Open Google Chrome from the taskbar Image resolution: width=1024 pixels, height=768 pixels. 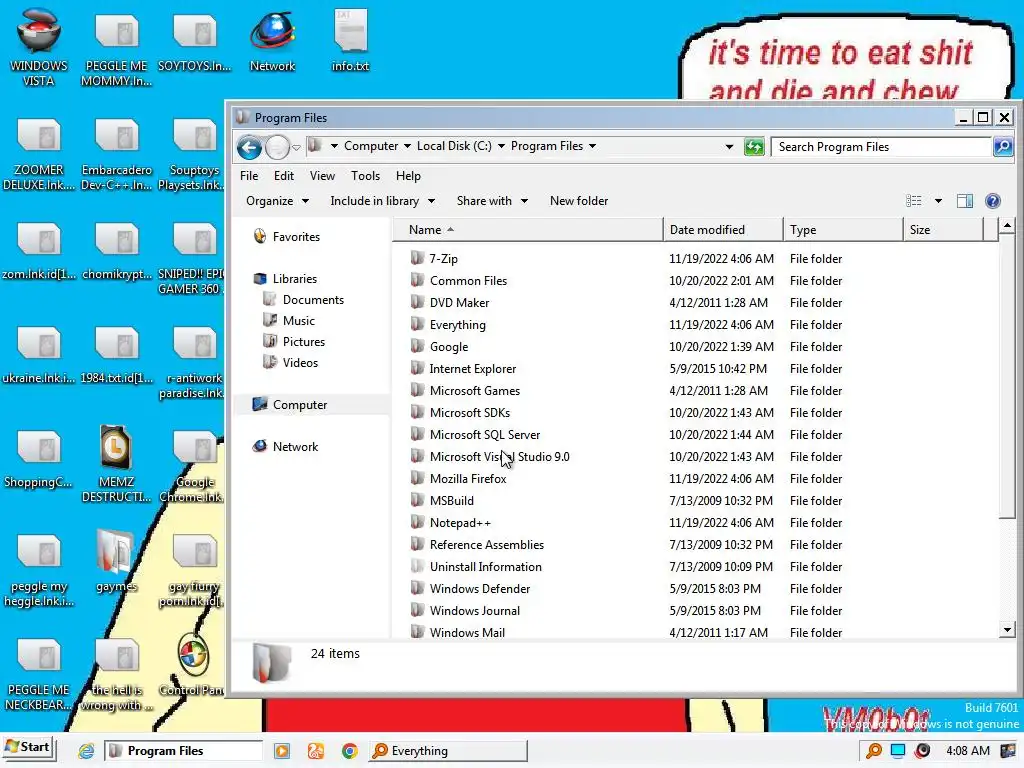pyautogui.click(x=349, y=751)
